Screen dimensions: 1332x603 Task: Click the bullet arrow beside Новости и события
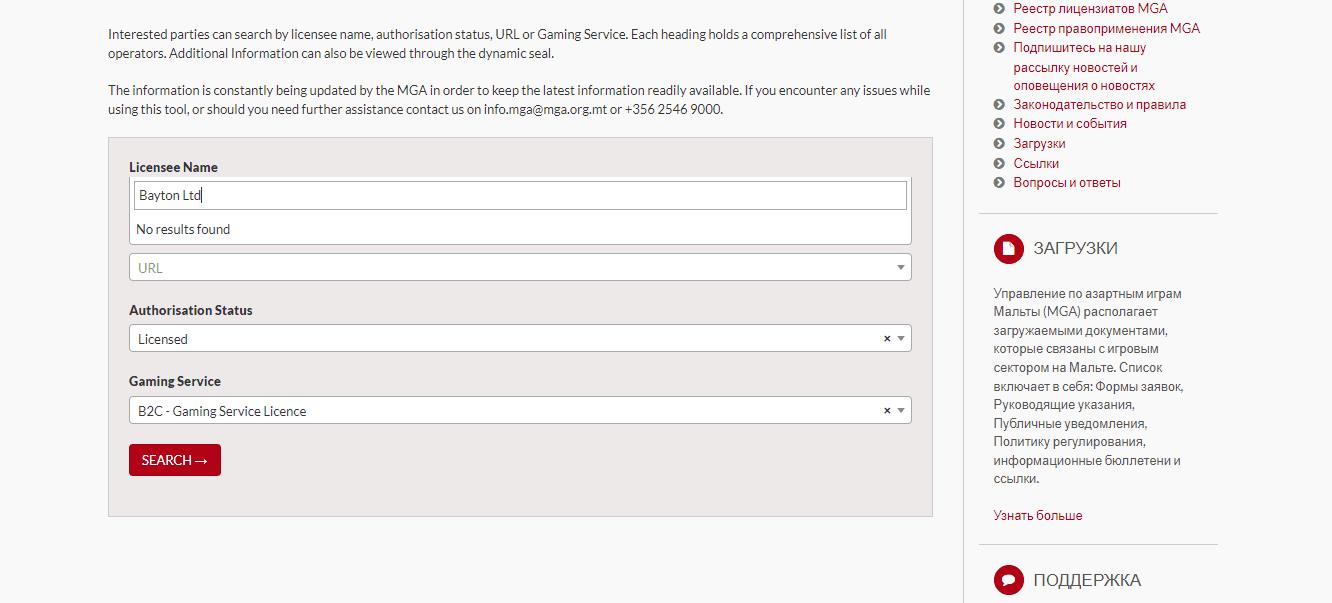coord(999,124)
